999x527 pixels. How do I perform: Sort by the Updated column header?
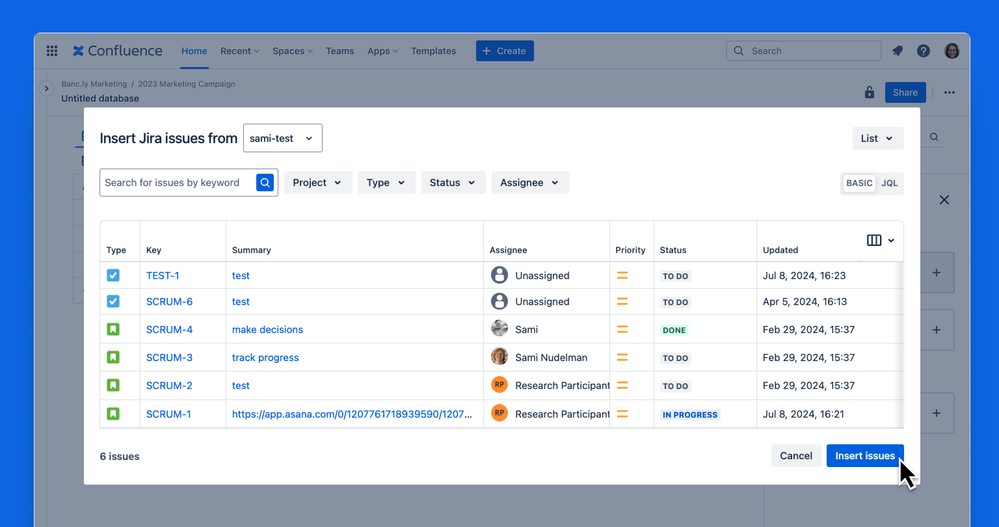[x=780, y=250]
